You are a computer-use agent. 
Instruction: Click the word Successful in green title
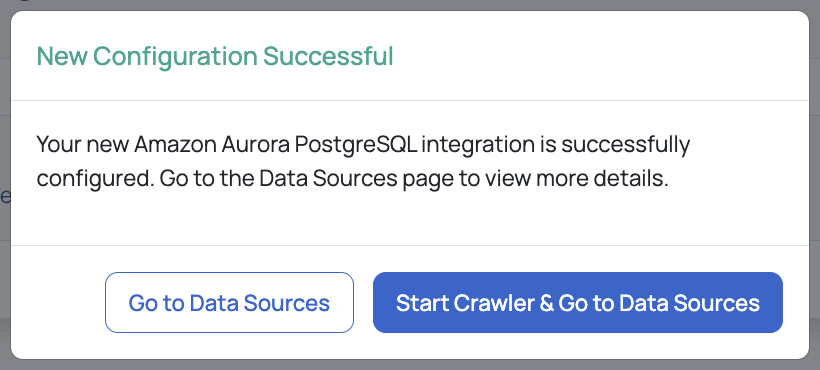(328, 56)
